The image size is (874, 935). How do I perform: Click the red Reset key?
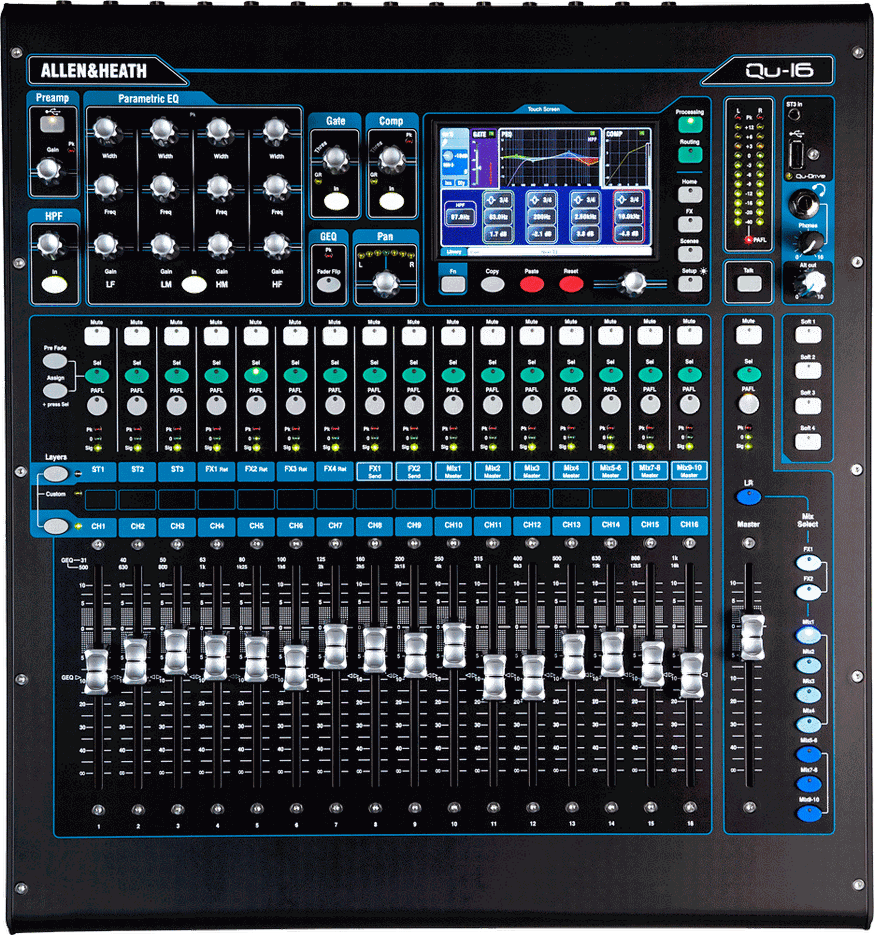point(571,284)
